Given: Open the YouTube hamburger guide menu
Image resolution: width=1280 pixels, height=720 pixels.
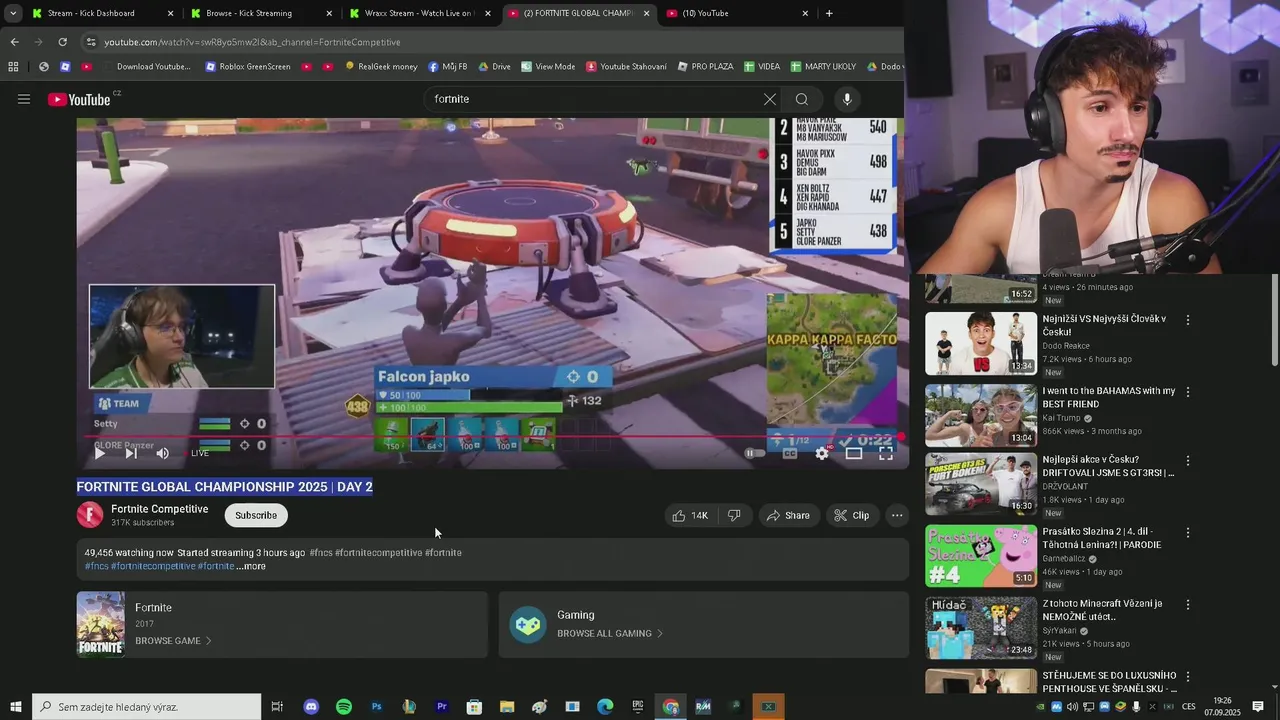Looking at the screenshot, I should pyautogui.click(x=24, y=99).
